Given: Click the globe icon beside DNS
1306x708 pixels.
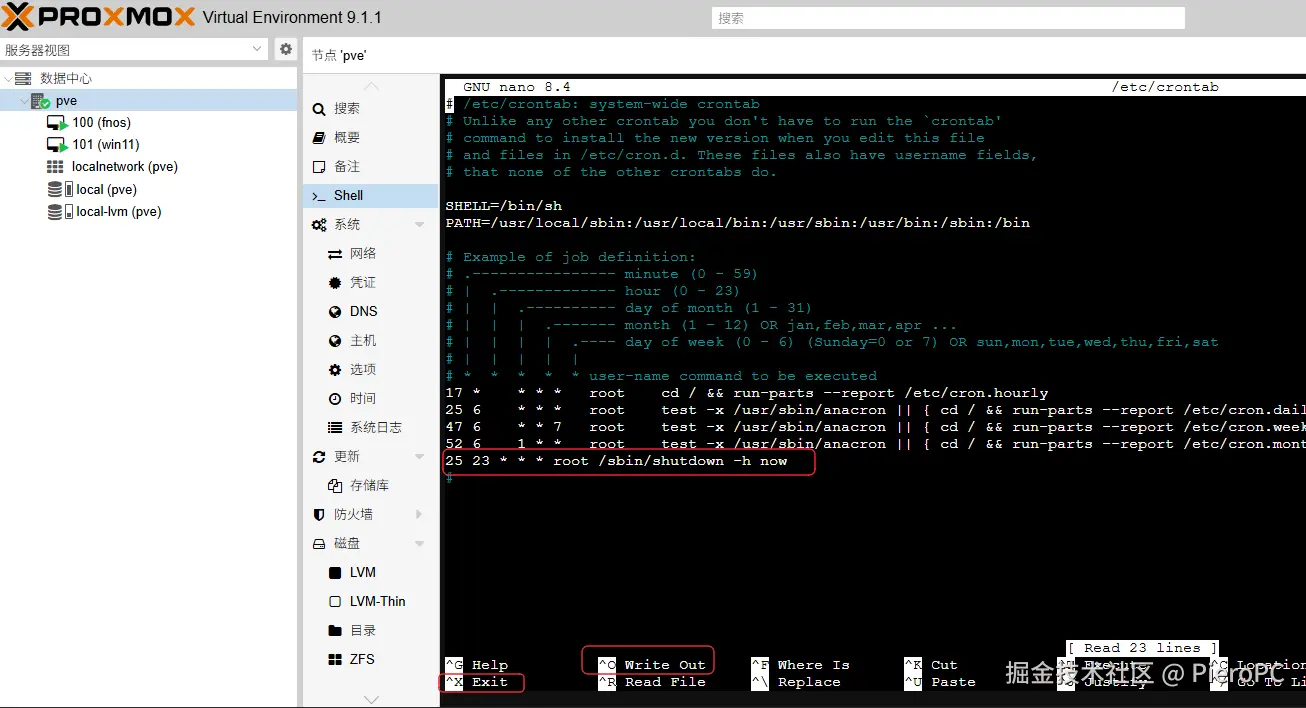Looking at the screenshot, I should (x=335, y=312).
